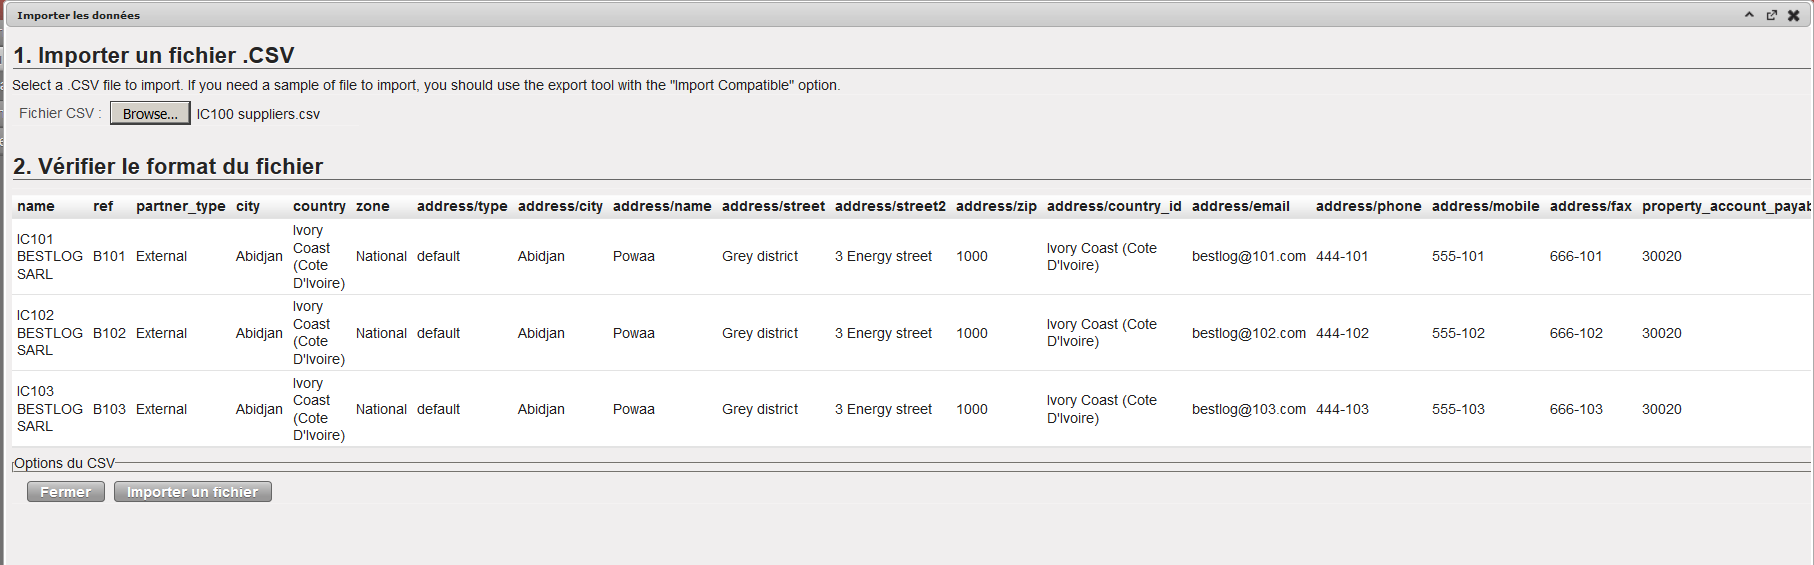Click the selected file name IC100 suppliers.csv
Image resolution: width=1814 pixels, height=565 pixels.
(258, 114)
